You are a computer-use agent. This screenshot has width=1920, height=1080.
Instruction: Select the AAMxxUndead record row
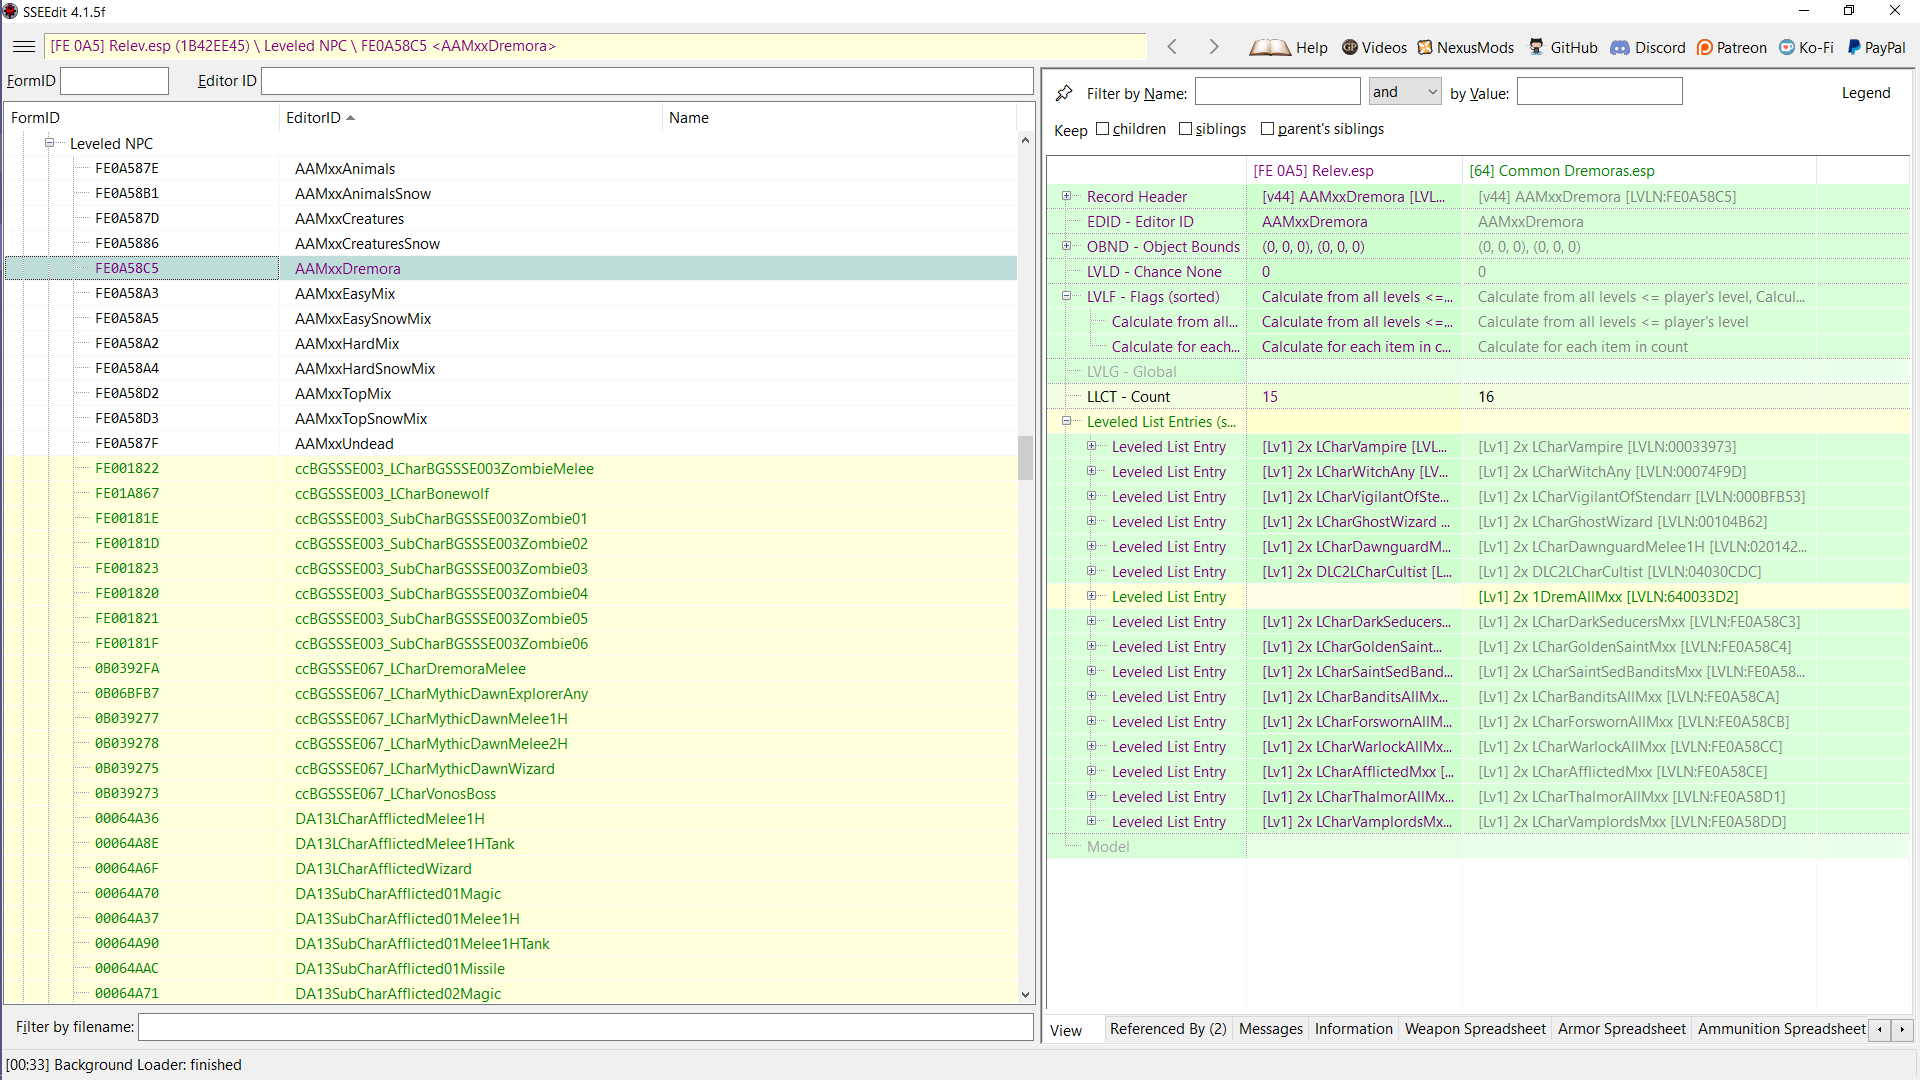click(x=511, y=443)
